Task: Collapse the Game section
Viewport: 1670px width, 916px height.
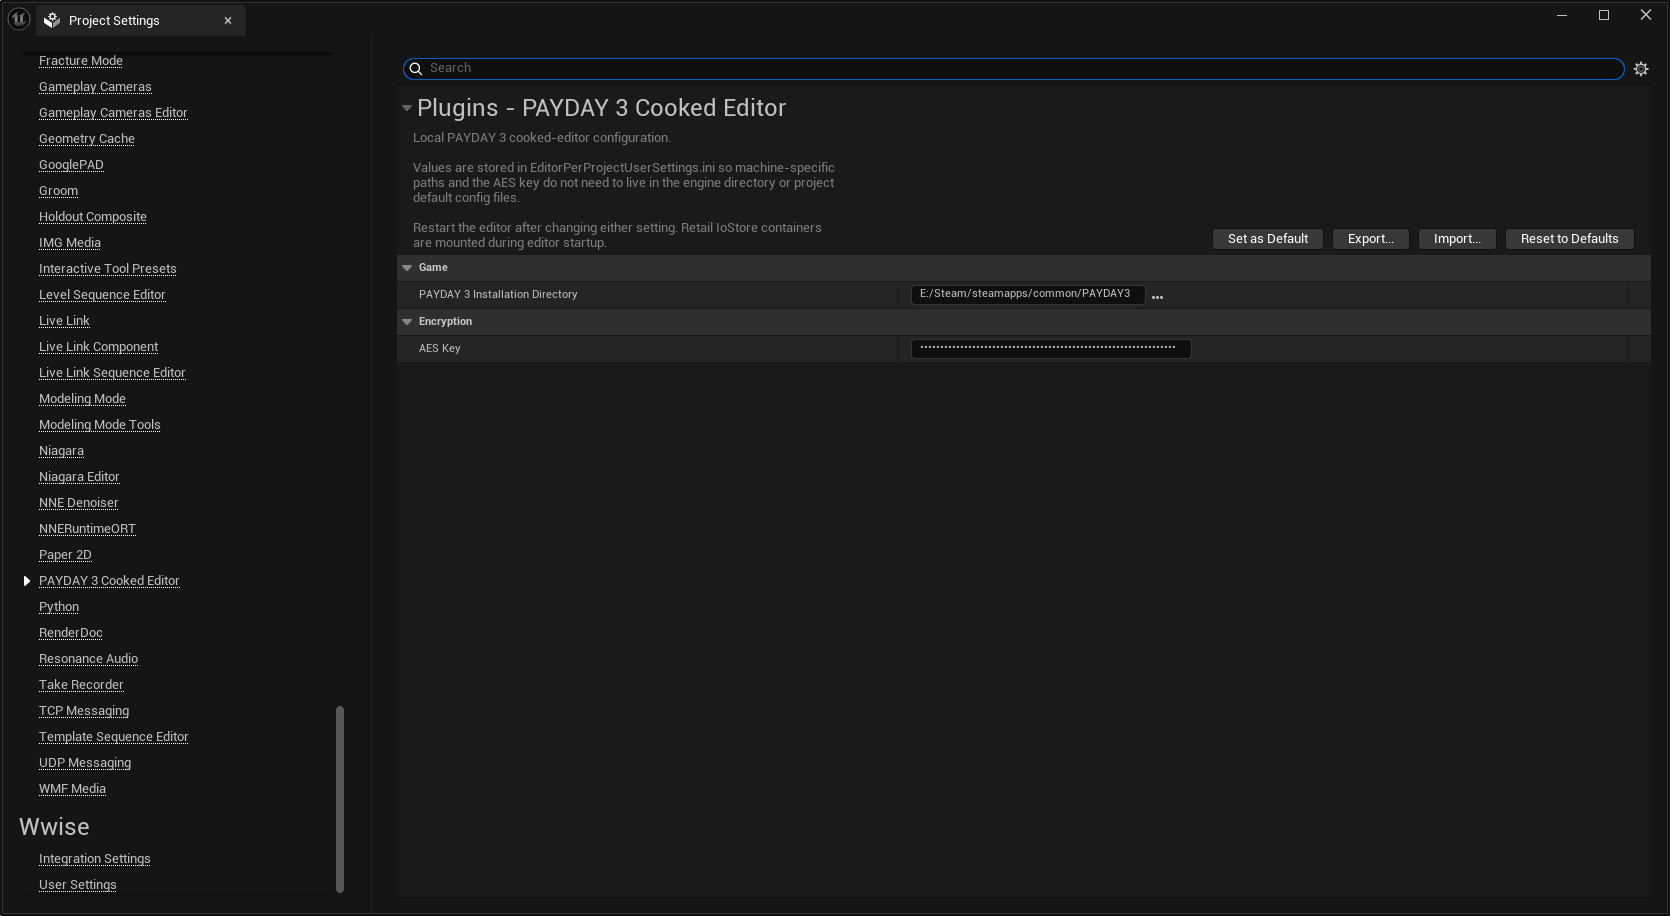Action: coord(407,268)
